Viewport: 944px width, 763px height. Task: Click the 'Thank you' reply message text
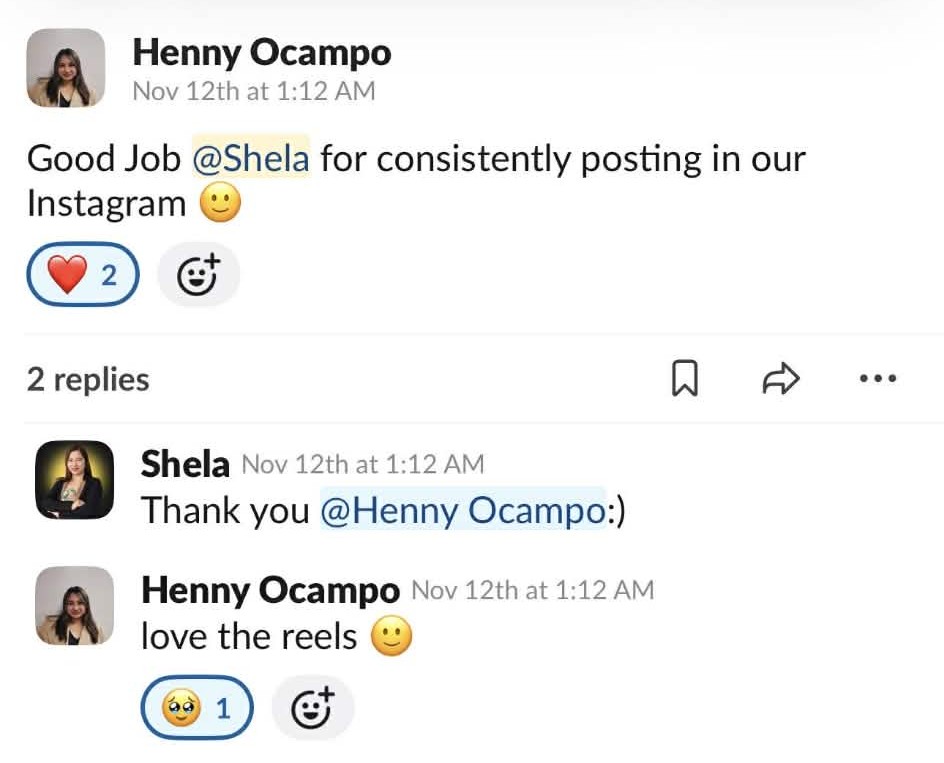pyautogui.click(x=225, y=510)
